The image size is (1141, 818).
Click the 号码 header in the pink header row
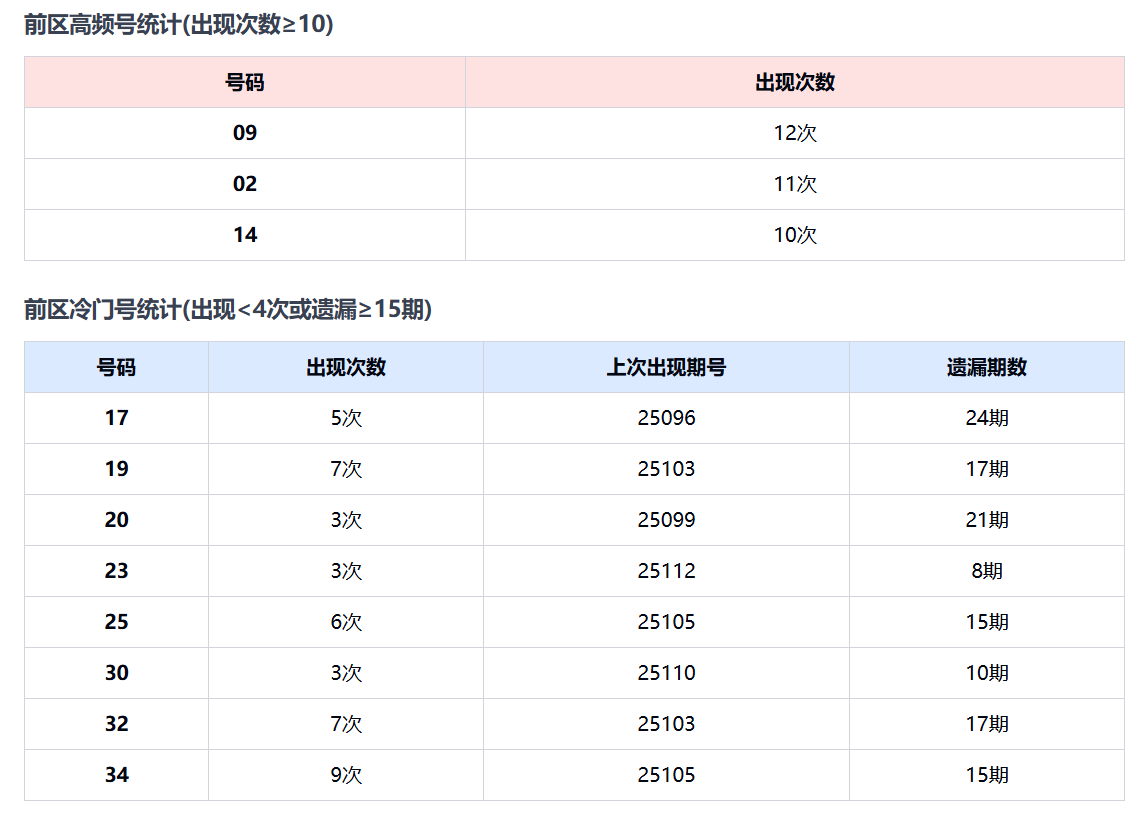click(x=245, y=83)
